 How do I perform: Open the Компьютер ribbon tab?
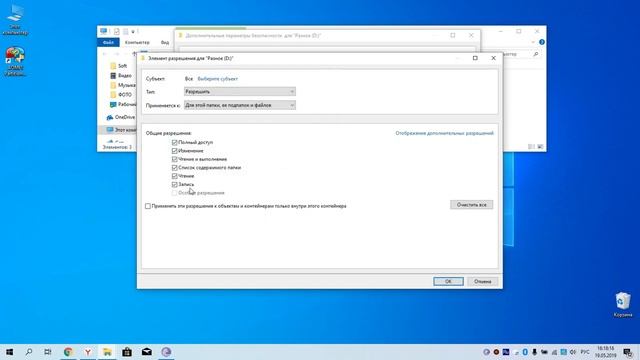pos(137,42)
